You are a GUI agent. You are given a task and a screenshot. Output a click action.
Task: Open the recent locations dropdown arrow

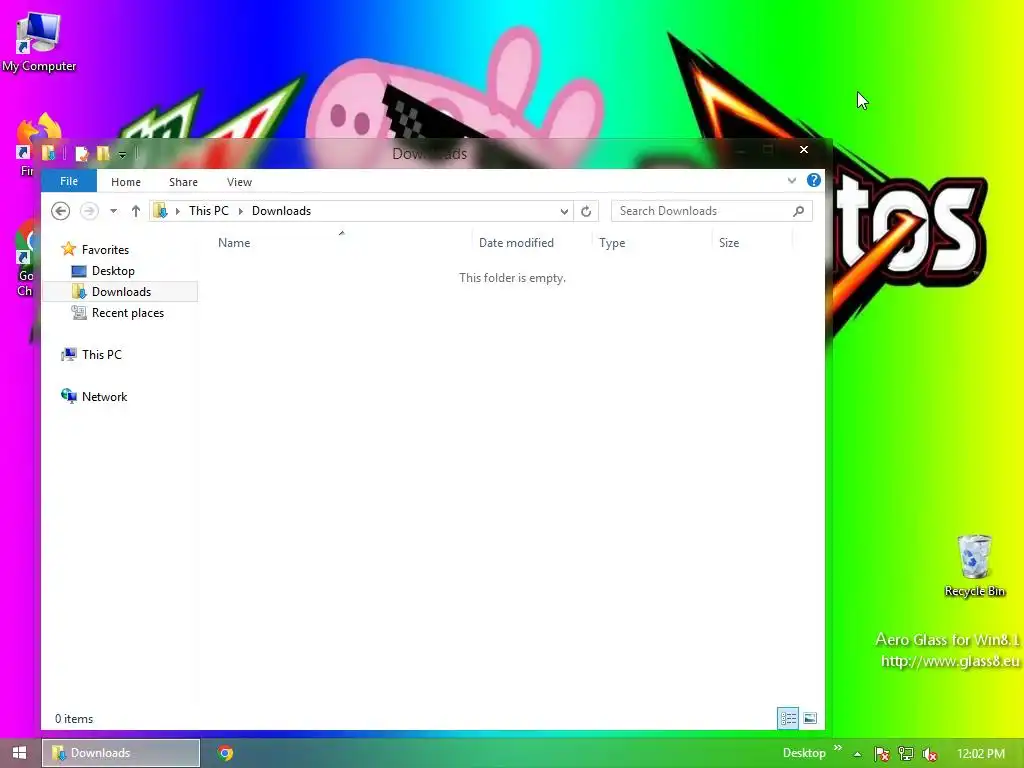pos(113,211)
